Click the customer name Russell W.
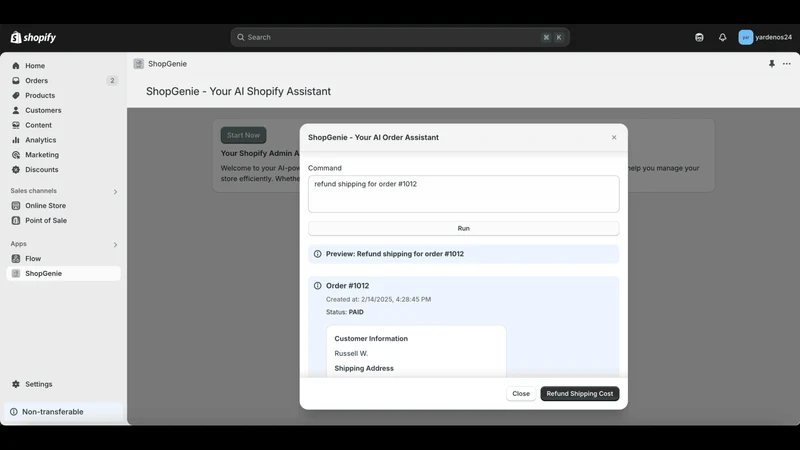 [351, 354]
